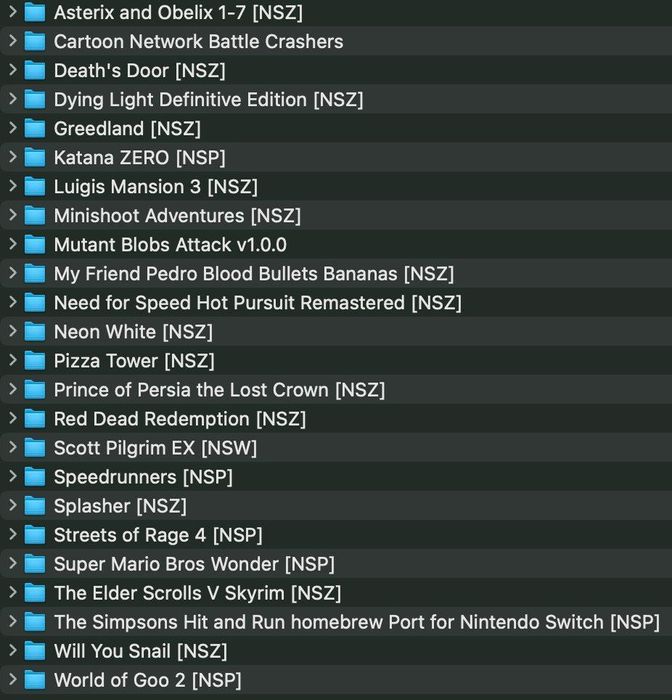Select the text "Pizza Tower [NSZ]"
Viewport: 672px width, 700px height.
click(134, 361)
